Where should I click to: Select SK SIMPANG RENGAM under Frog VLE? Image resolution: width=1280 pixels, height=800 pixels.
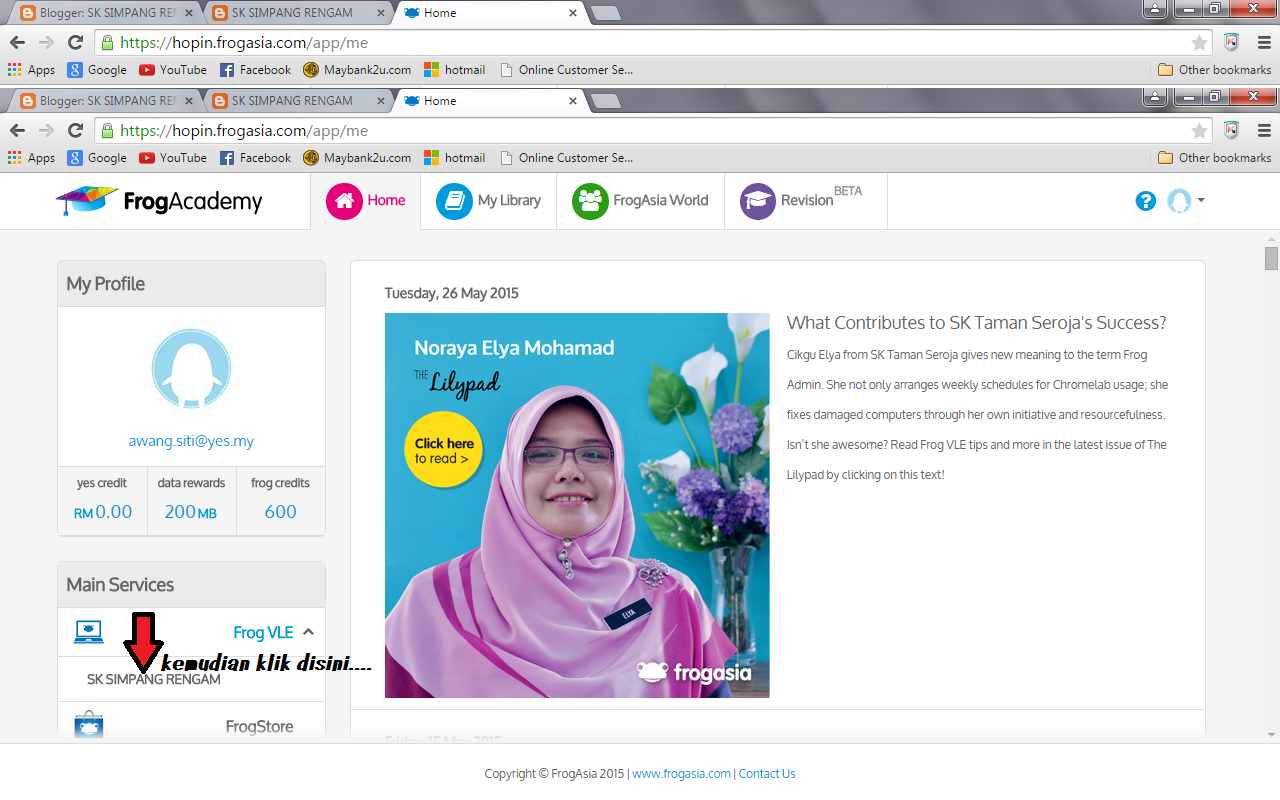[x=154, y=679]
